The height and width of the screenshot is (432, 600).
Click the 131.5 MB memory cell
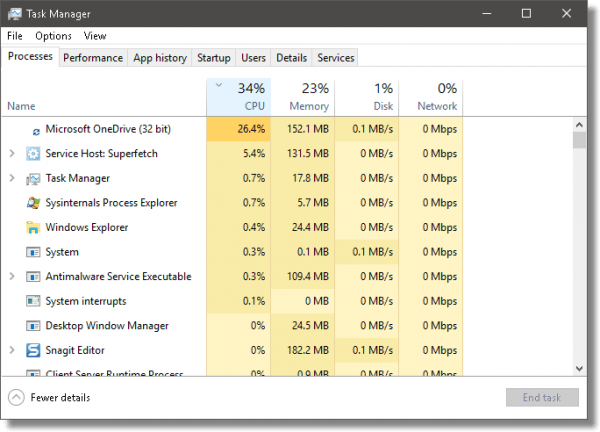(x=303, y=154)
